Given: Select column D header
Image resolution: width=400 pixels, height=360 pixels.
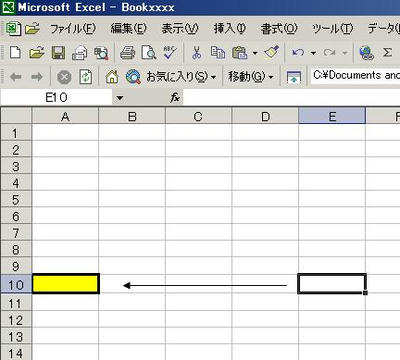Looking at the screenshot, I should [x=265, y=116].
